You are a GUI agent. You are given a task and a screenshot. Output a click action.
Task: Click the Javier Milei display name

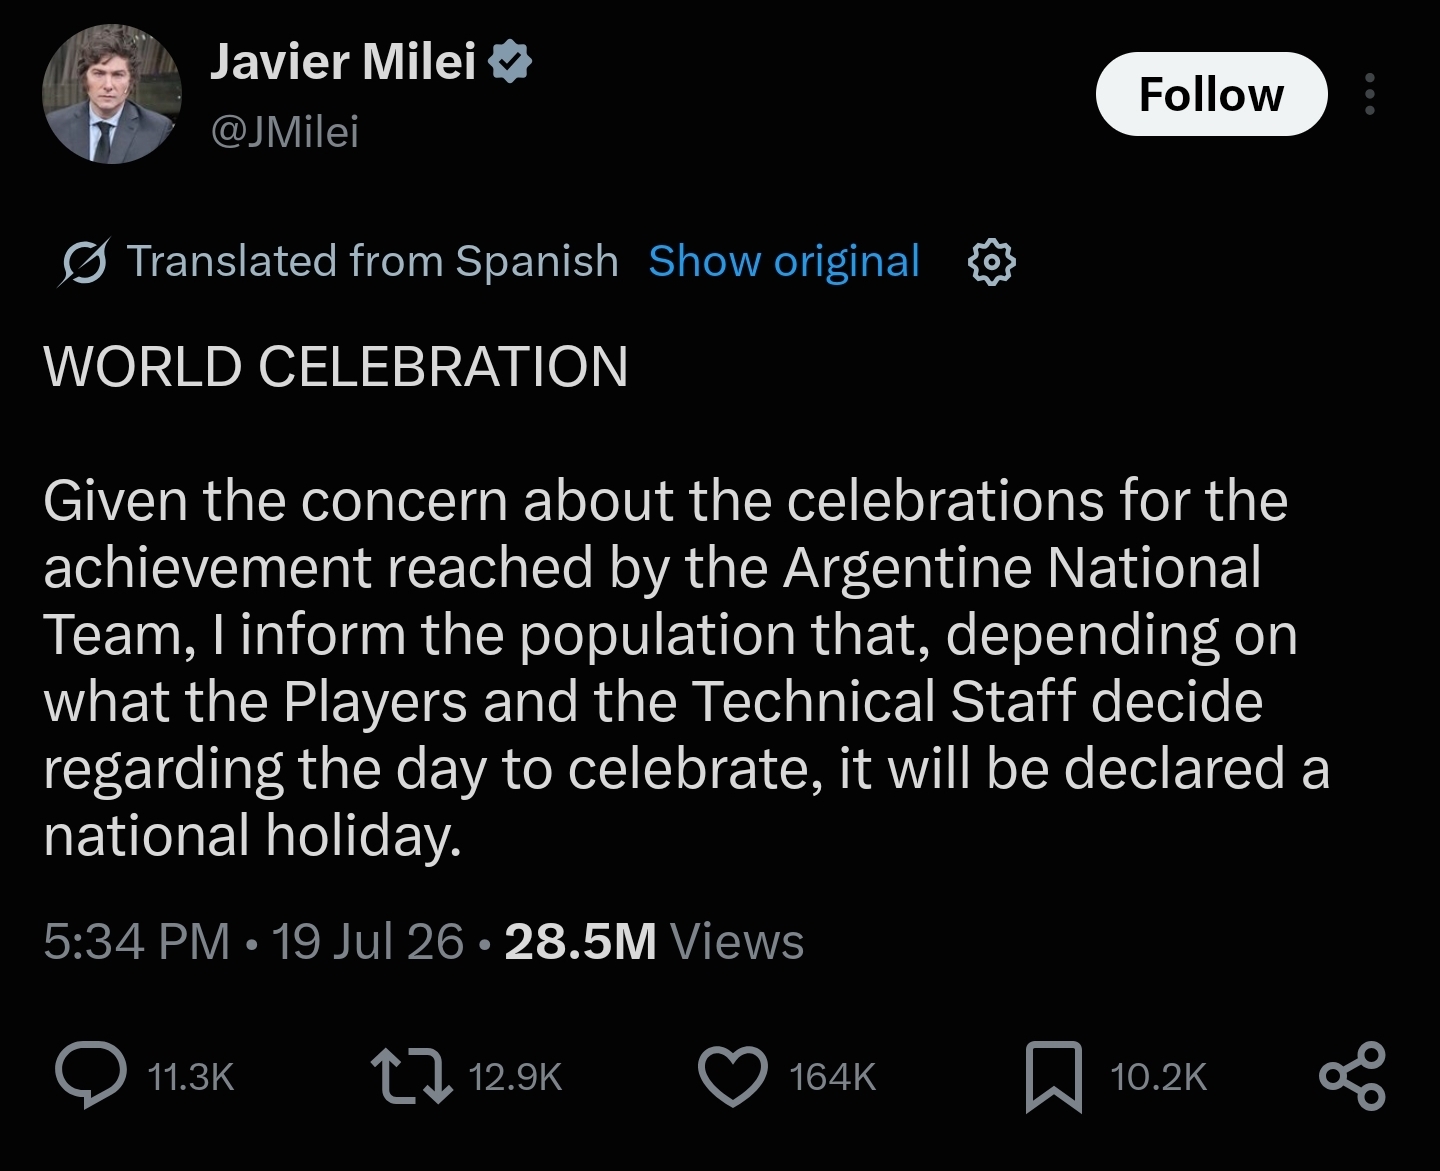pos(343,62)
